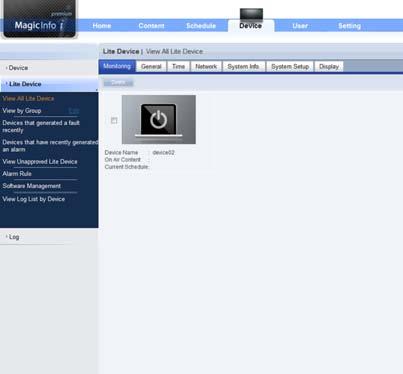
Task: Switch to the Time tab
Action: tap(178, 67)
